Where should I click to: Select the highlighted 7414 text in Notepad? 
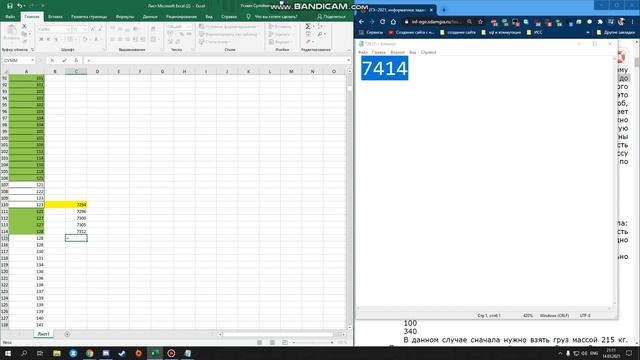(384, 68)
